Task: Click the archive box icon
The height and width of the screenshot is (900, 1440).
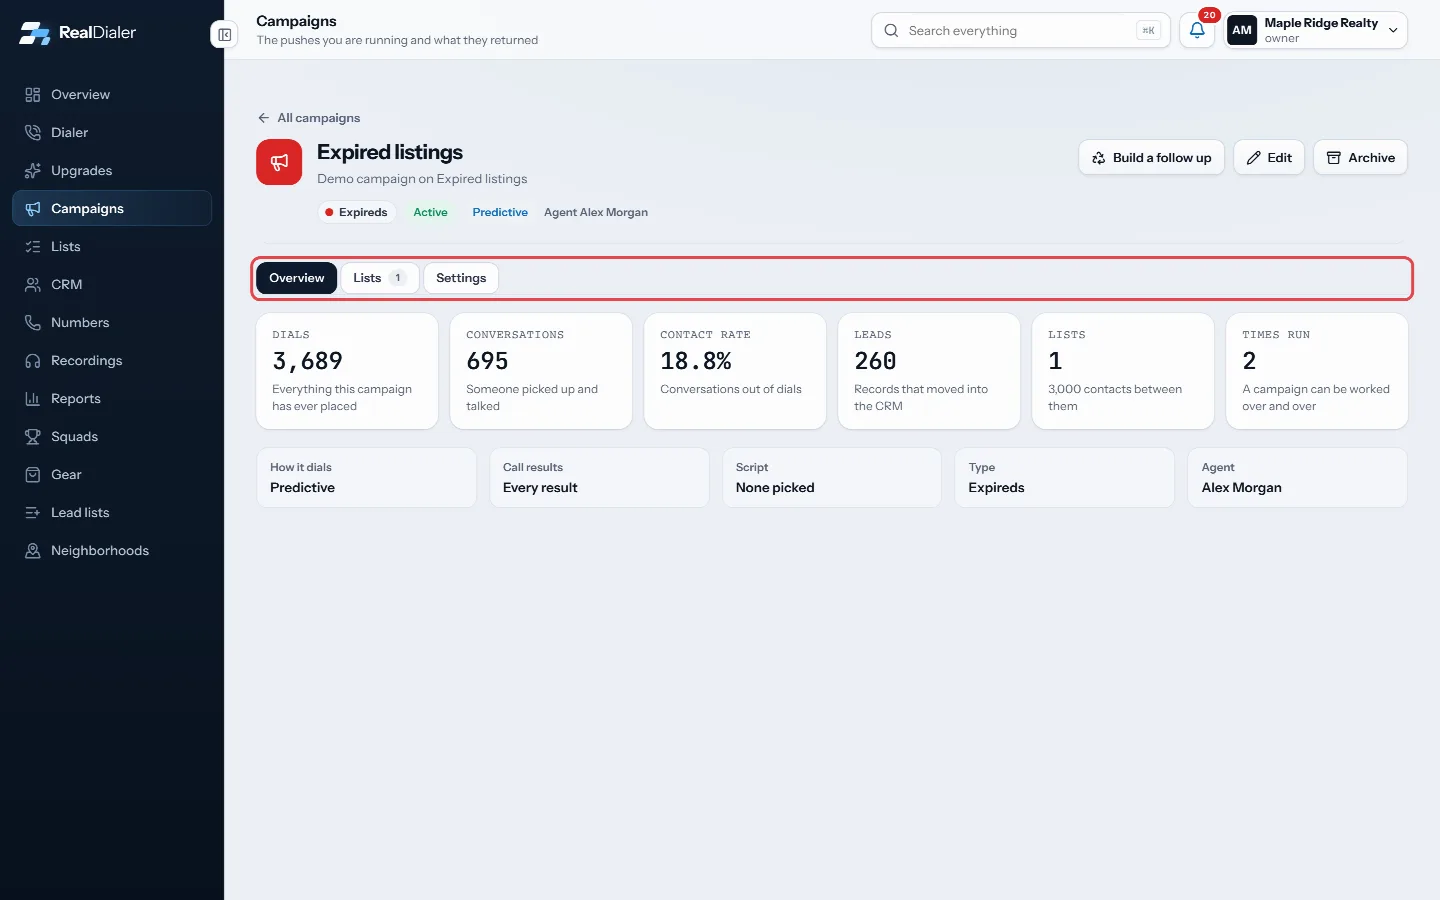Action: tap(1334, 158)
